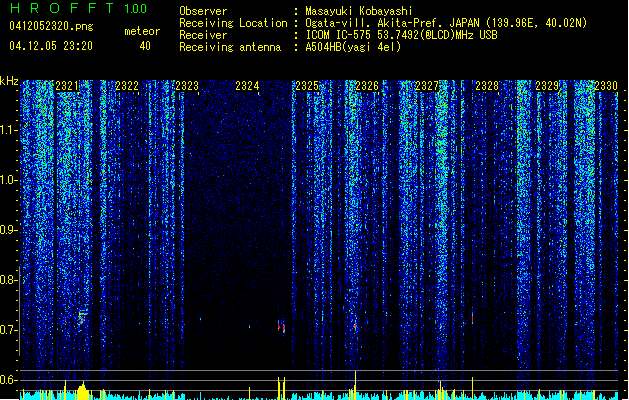
Task: Click the 2327 time marker
Action: 427,86
